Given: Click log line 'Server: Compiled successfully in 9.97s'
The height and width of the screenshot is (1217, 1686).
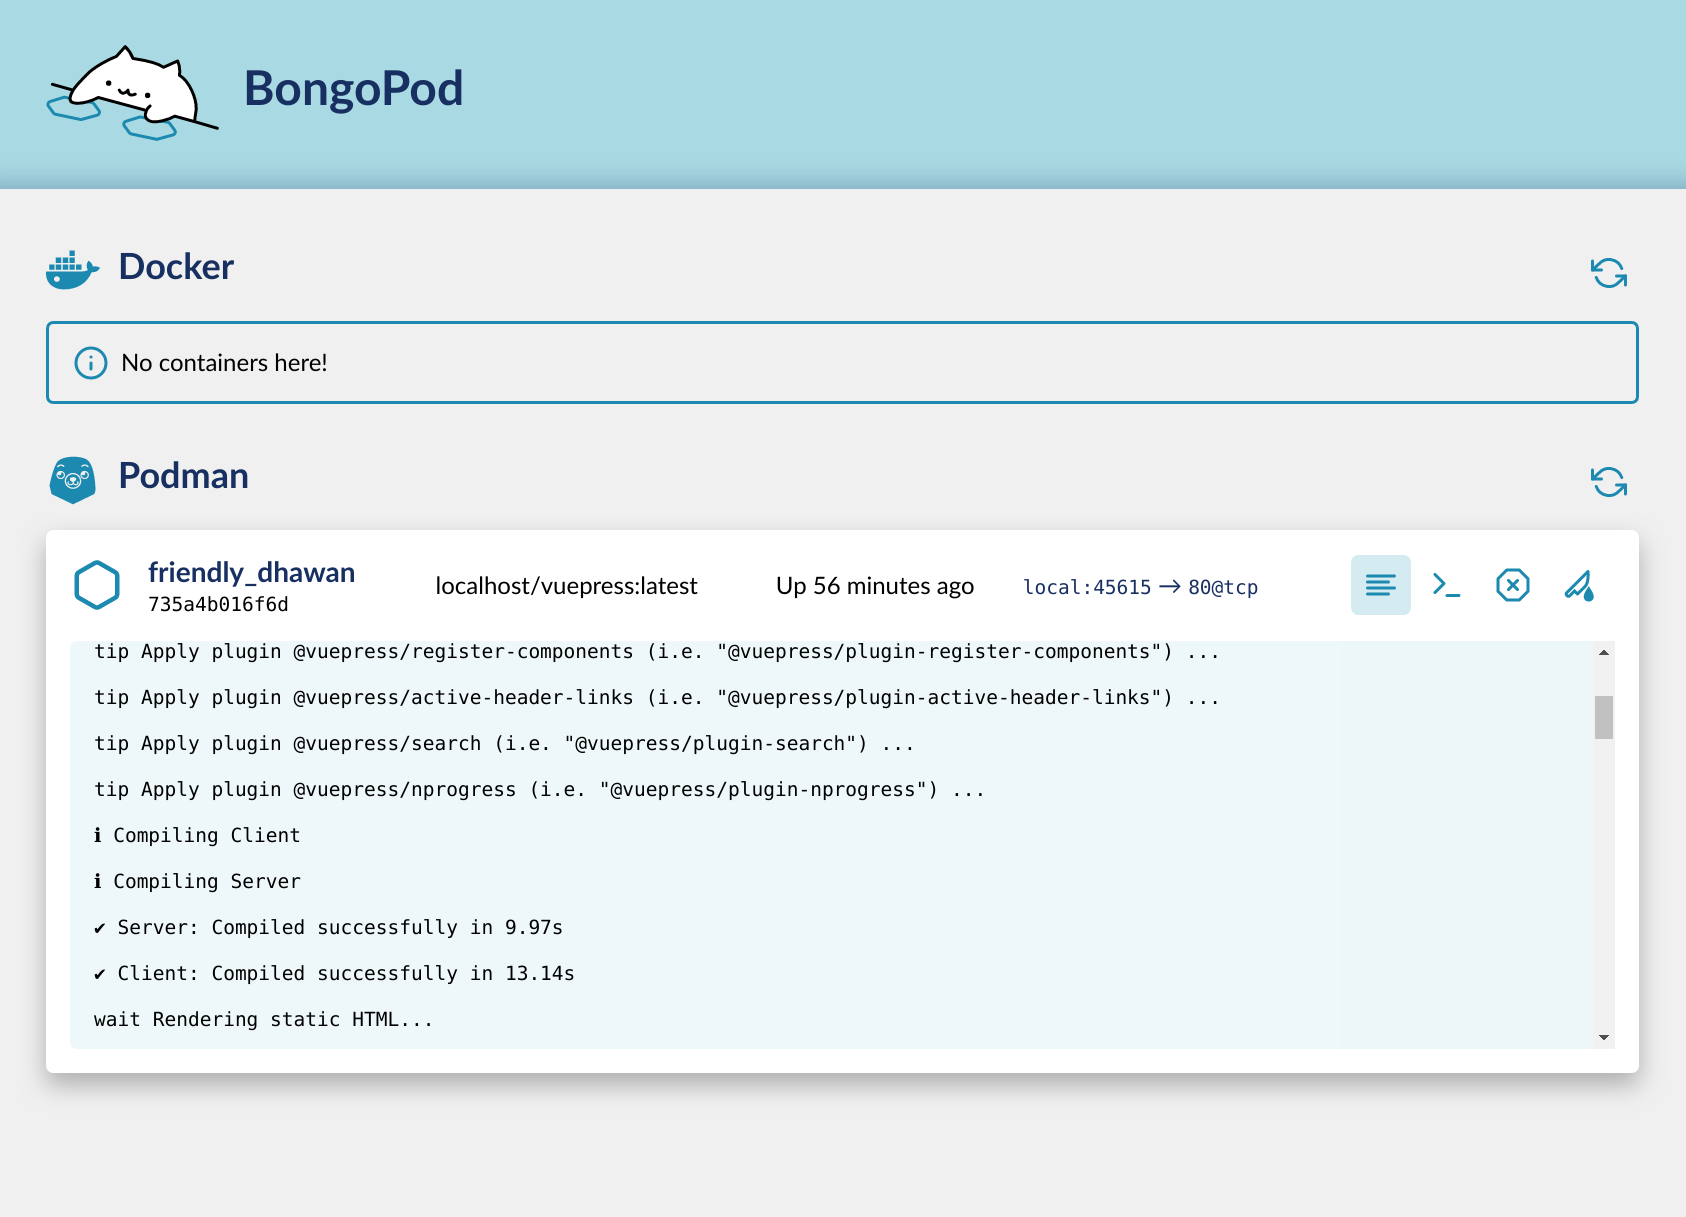Looking at the screenshot, I should (x=328, y=927).
